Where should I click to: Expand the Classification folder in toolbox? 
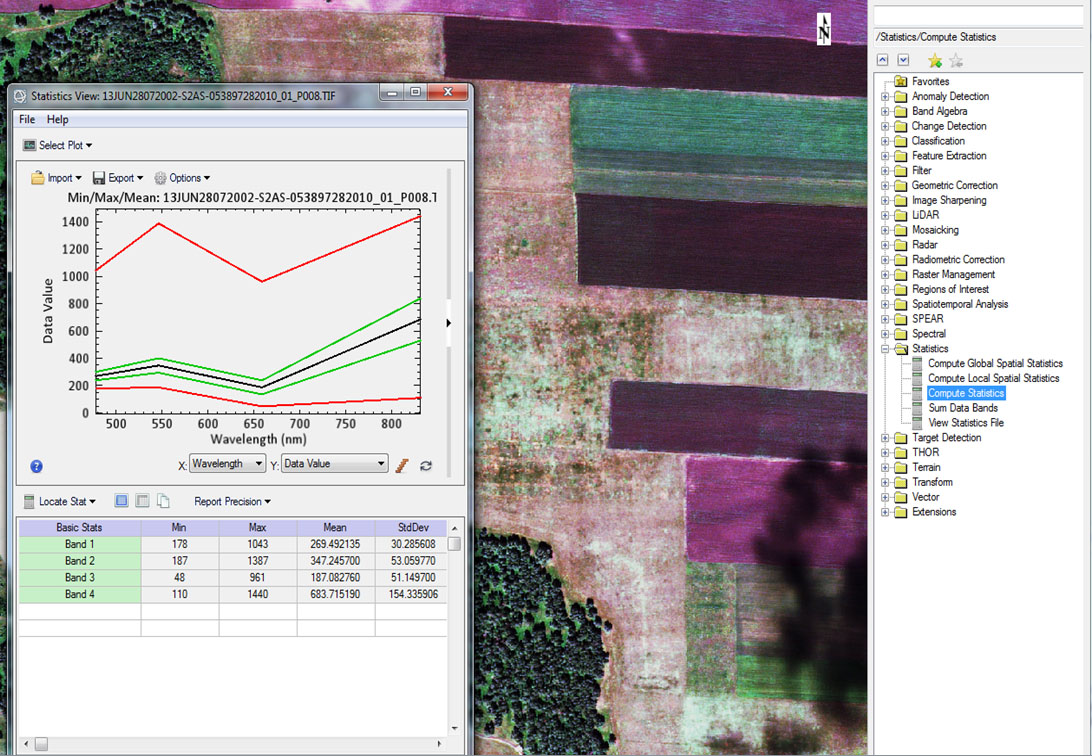(x=885, y=141)
